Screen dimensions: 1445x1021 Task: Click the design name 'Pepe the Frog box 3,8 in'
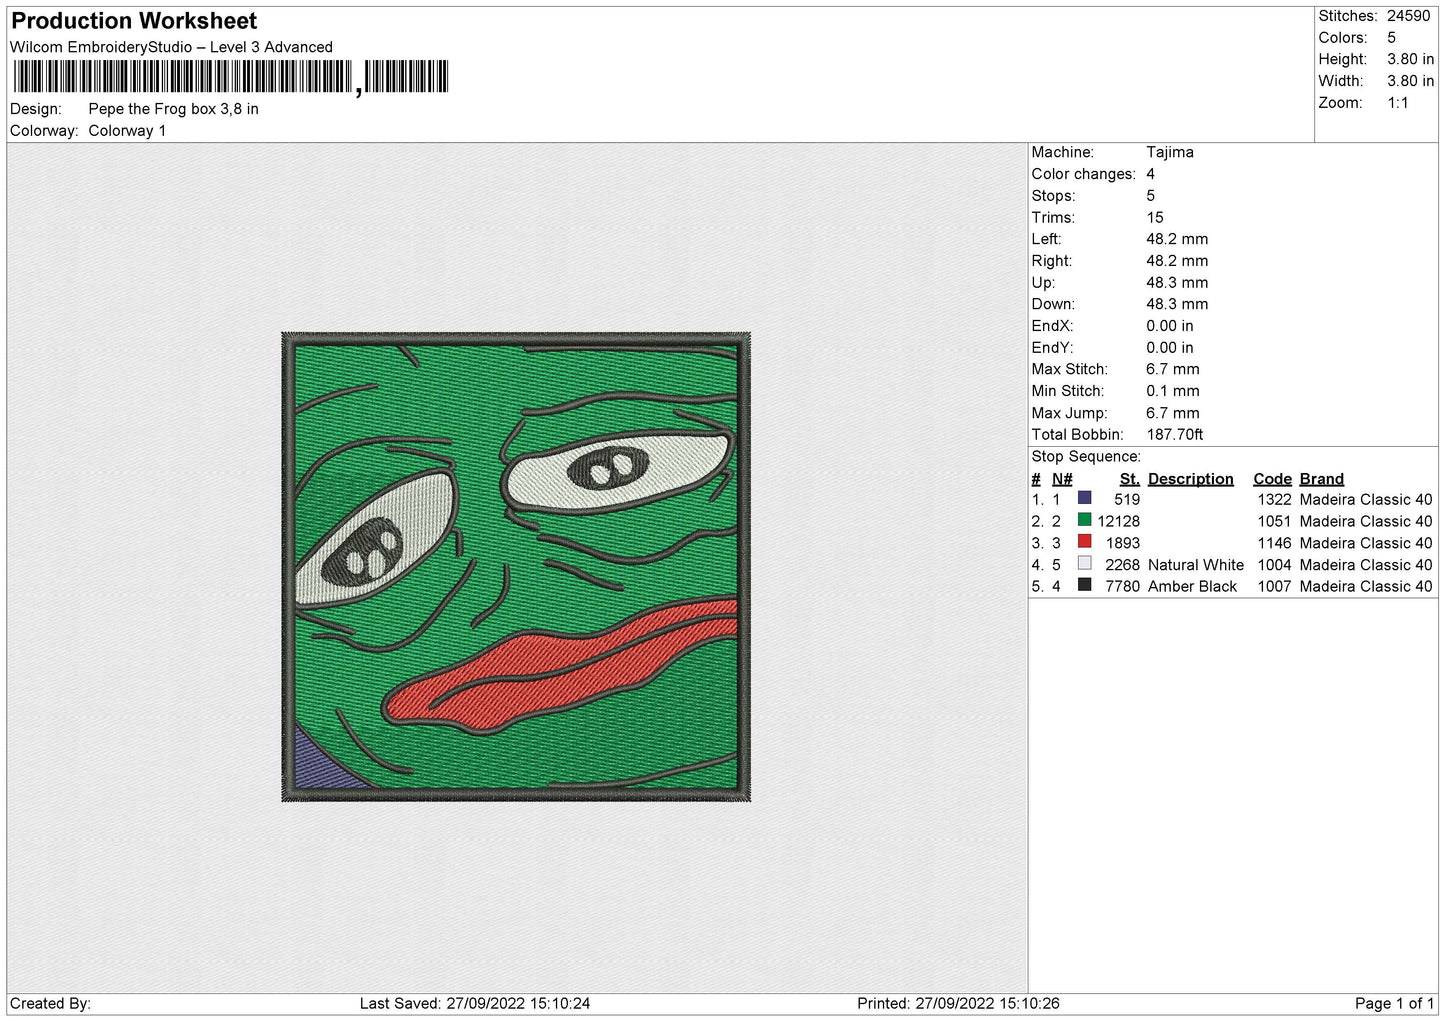173,109
